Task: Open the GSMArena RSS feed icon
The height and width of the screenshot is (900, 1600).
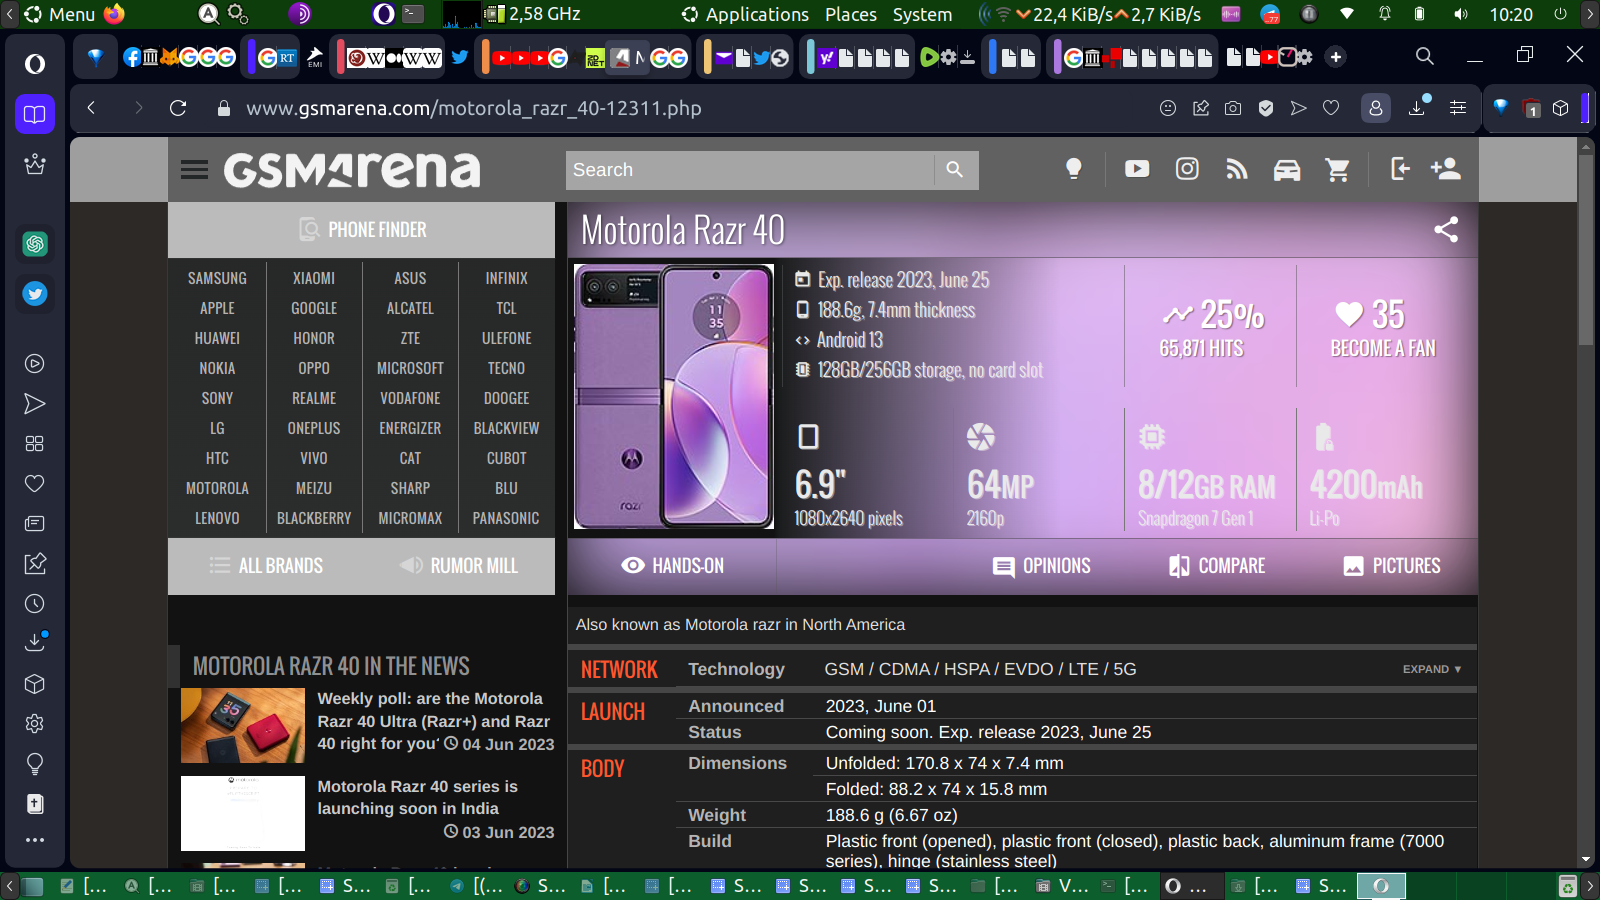Action: [1237, 170]
